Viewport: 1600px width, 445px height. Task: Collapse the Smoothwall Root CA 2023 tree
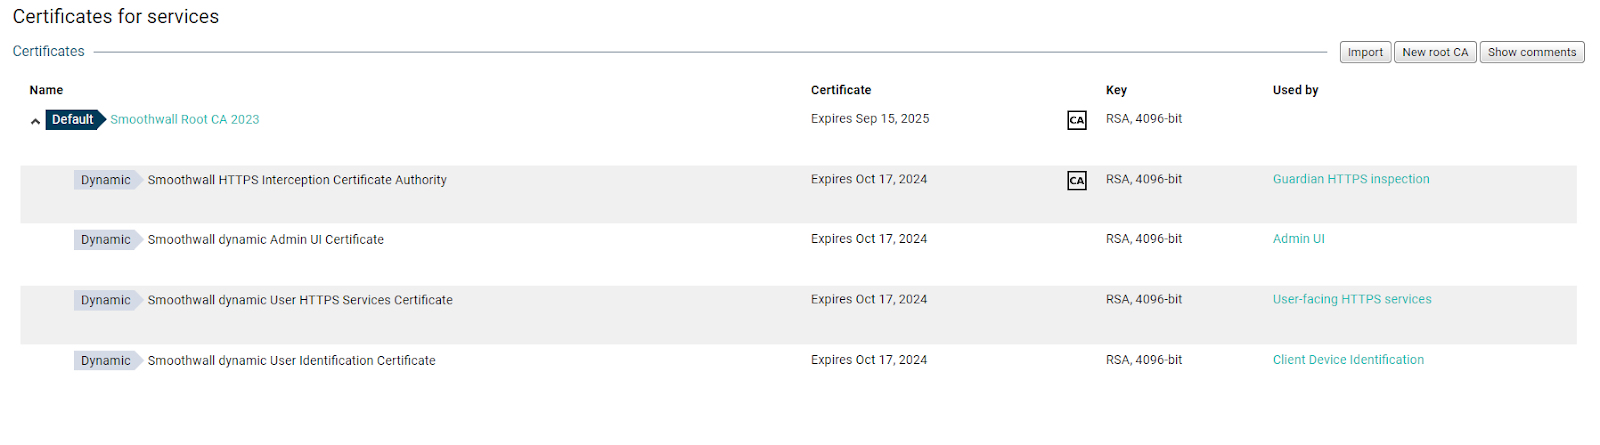(x=35, y=121)
